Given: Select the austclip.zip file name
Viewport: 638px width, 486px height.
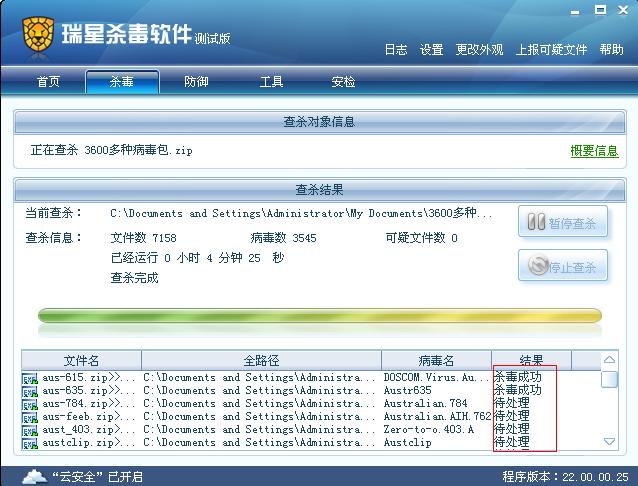Looking at the screenshot, I should point(89,443).
